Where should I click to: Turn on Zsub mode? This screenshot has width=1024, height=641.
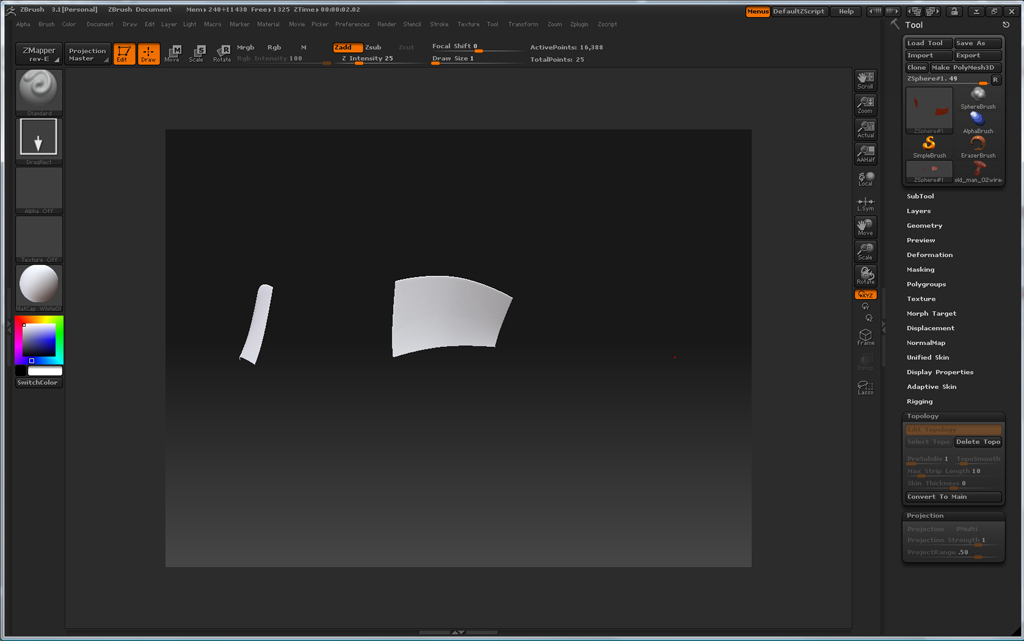click(373, 47)
